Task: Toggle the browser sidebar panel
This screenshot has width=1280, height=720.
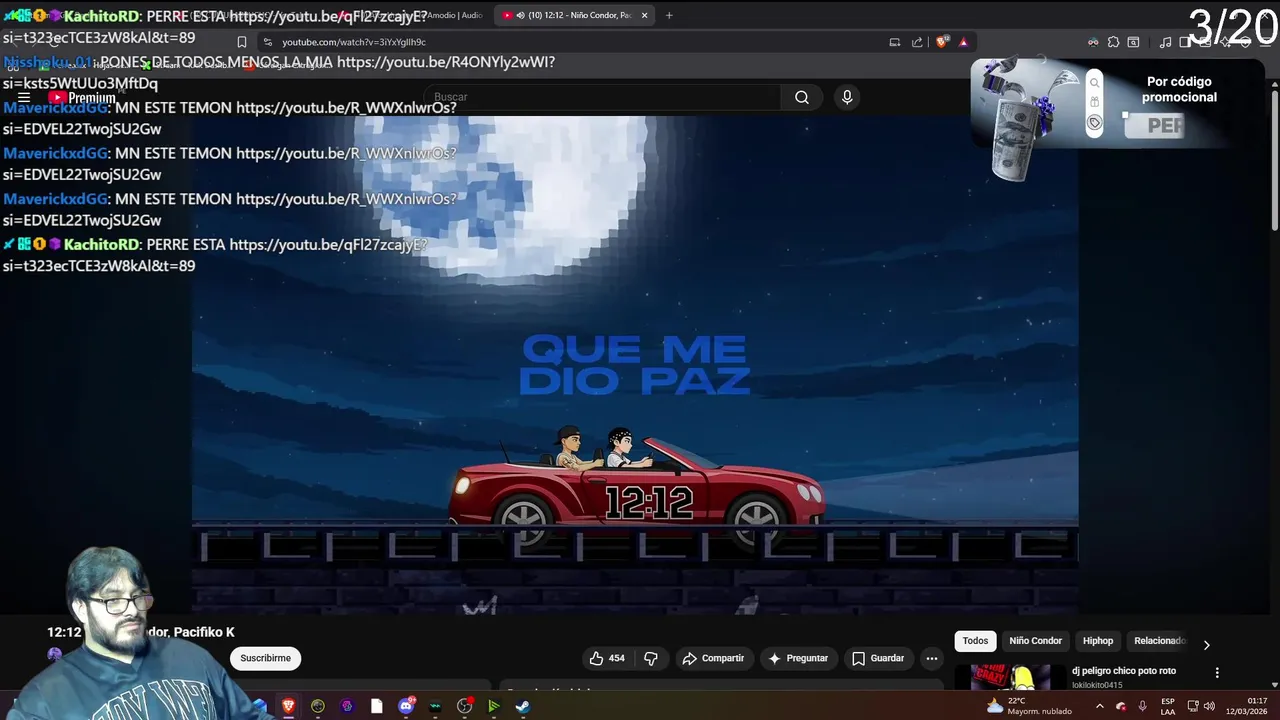Action: 1185,42
